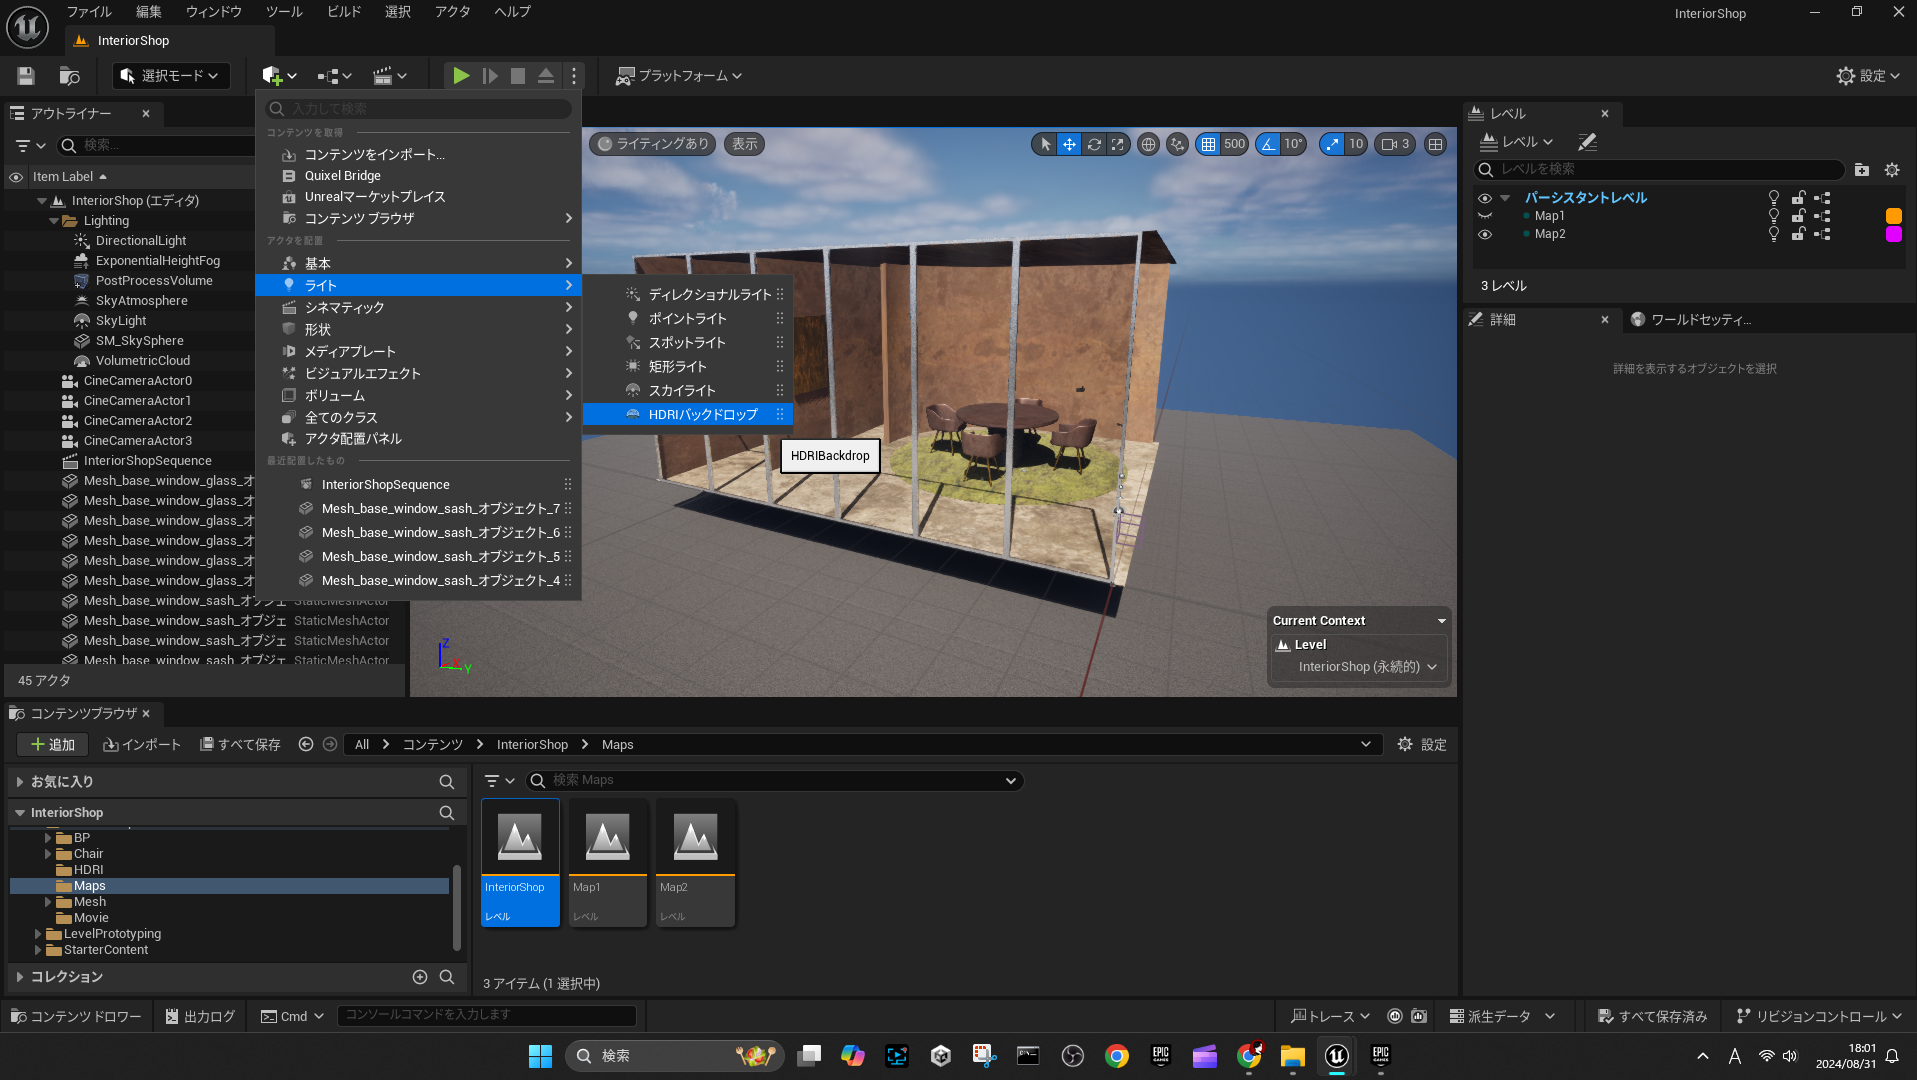Click the Stop playback button
The height and width of the screenshot is (1080, 1917).
[x=517, y=76]
